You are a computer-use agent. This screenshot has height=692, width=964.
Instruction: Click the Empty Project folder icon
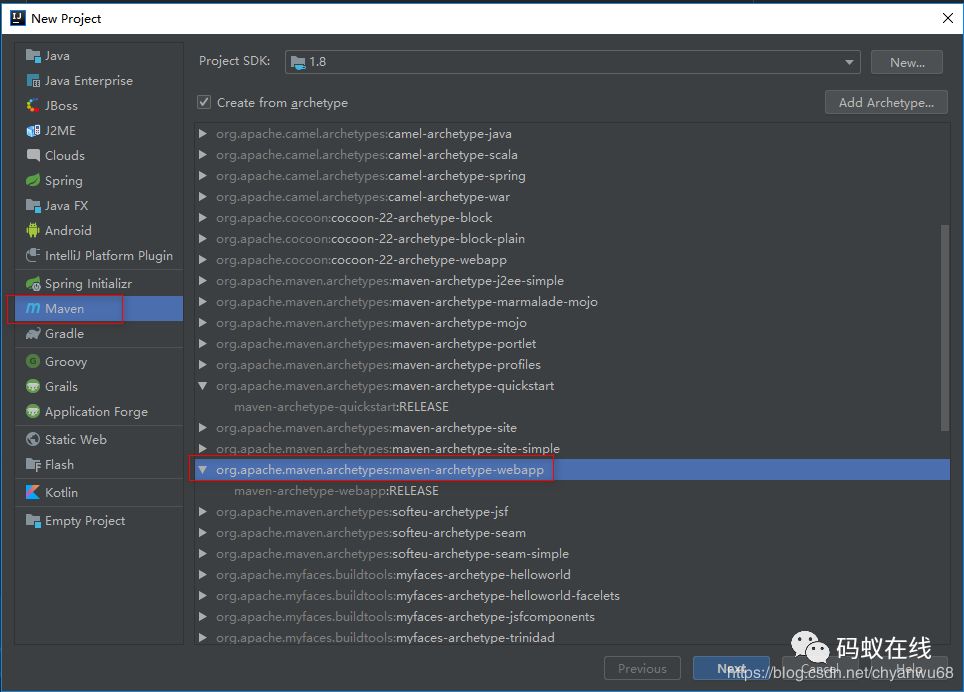[33, 521]
